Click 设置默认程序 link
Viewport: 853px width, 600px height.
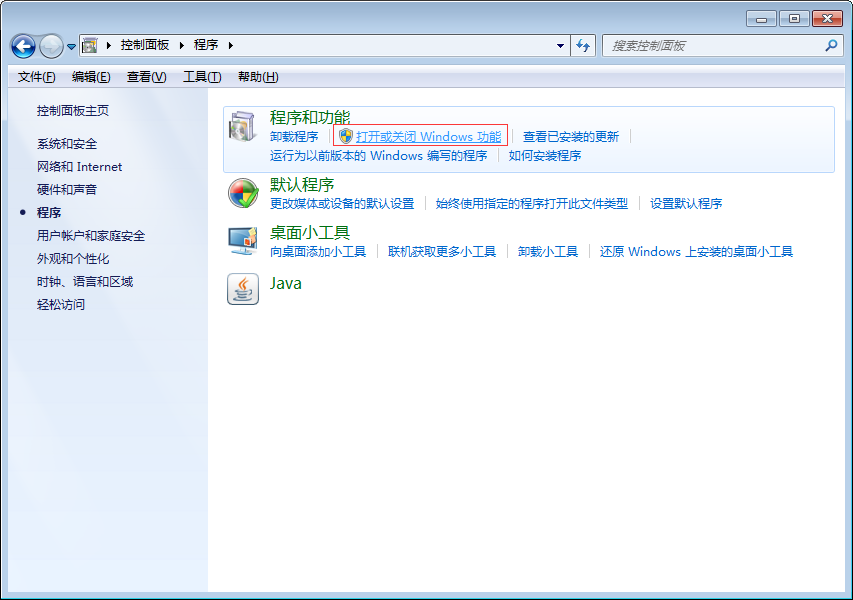(686, 204)
